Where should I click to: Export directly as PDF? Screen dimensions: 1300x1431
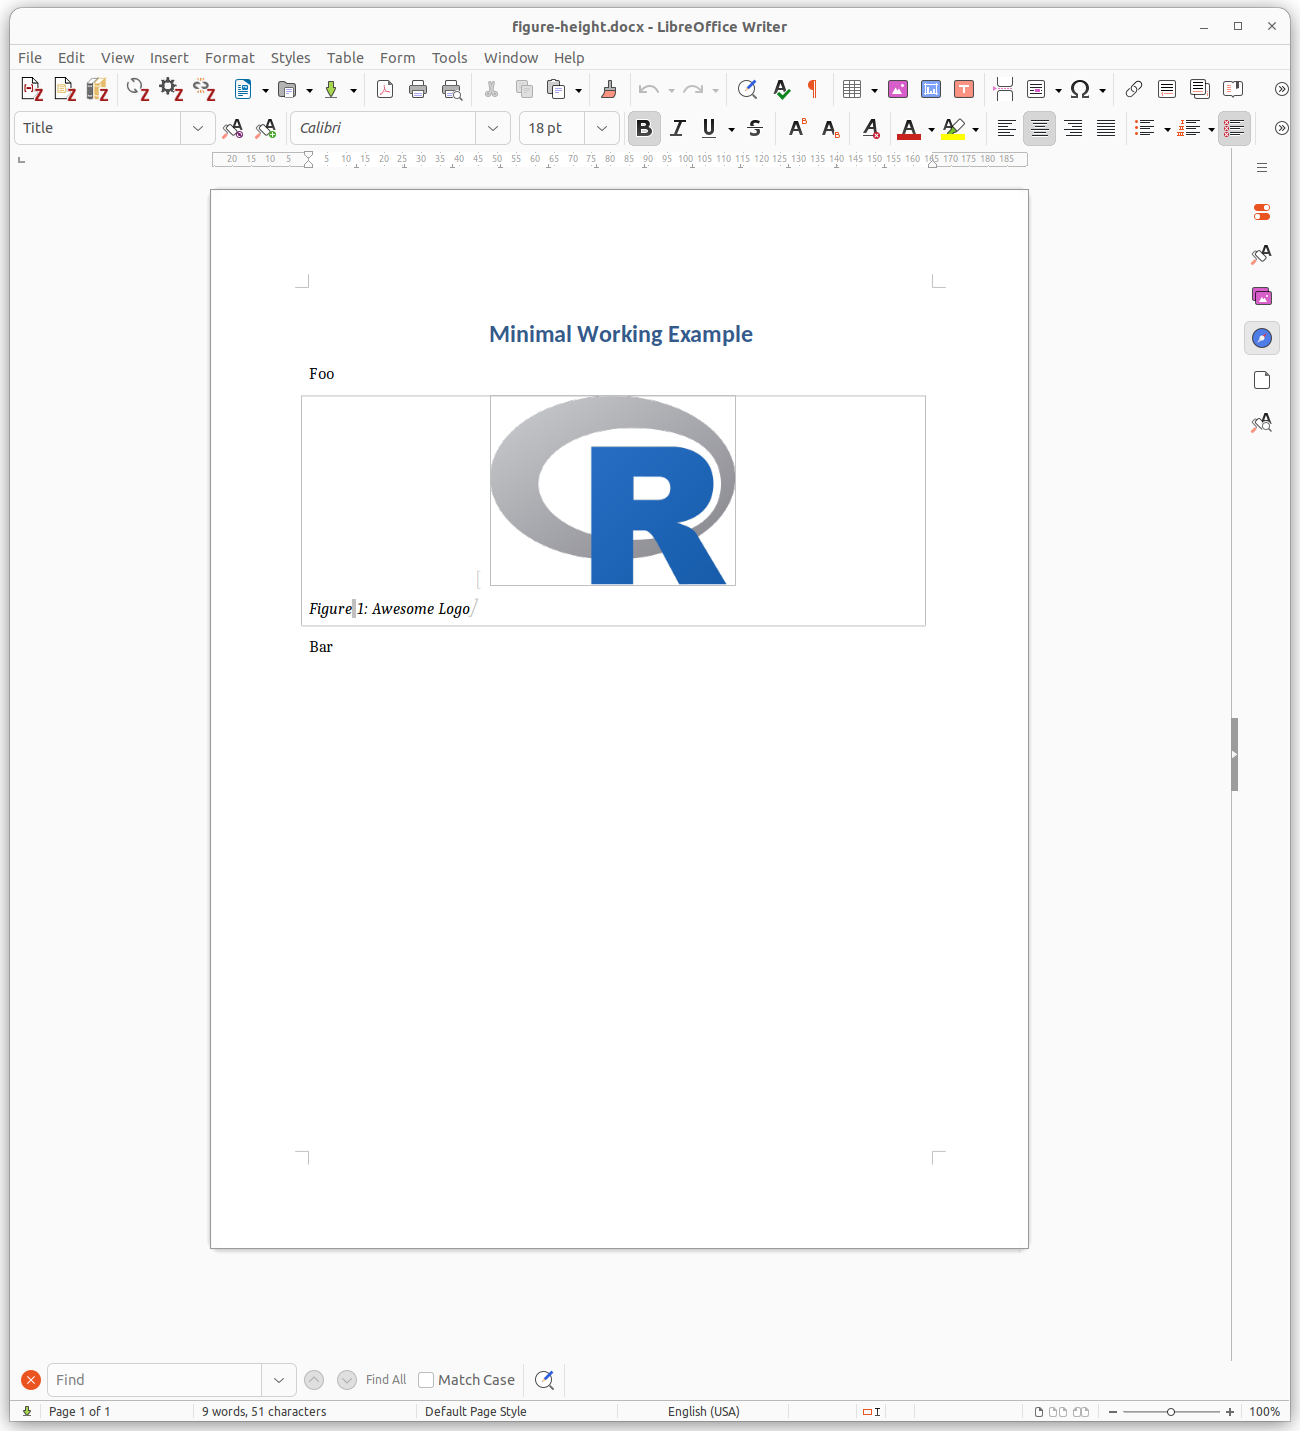[x=385, y=90]
